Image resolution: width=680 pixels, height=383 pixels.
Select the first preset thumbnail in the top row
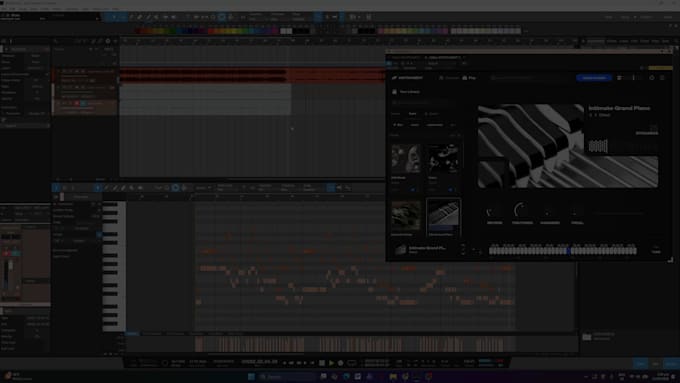coord(405,159)
